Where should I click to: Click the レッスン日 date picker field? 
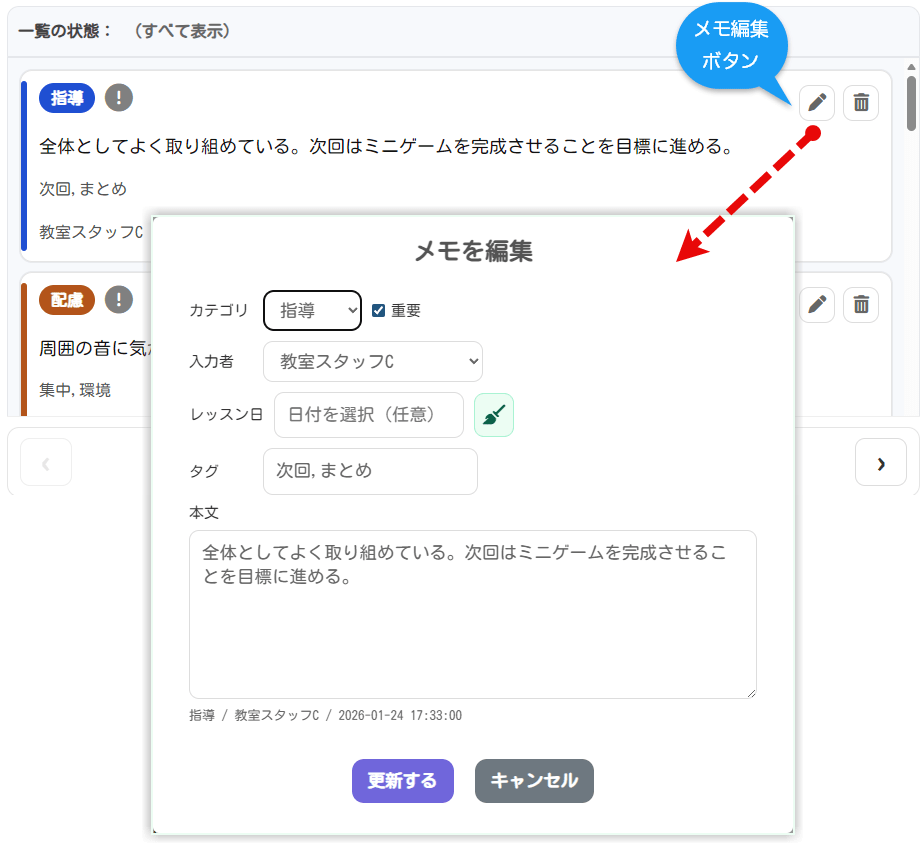pos(368,414)
